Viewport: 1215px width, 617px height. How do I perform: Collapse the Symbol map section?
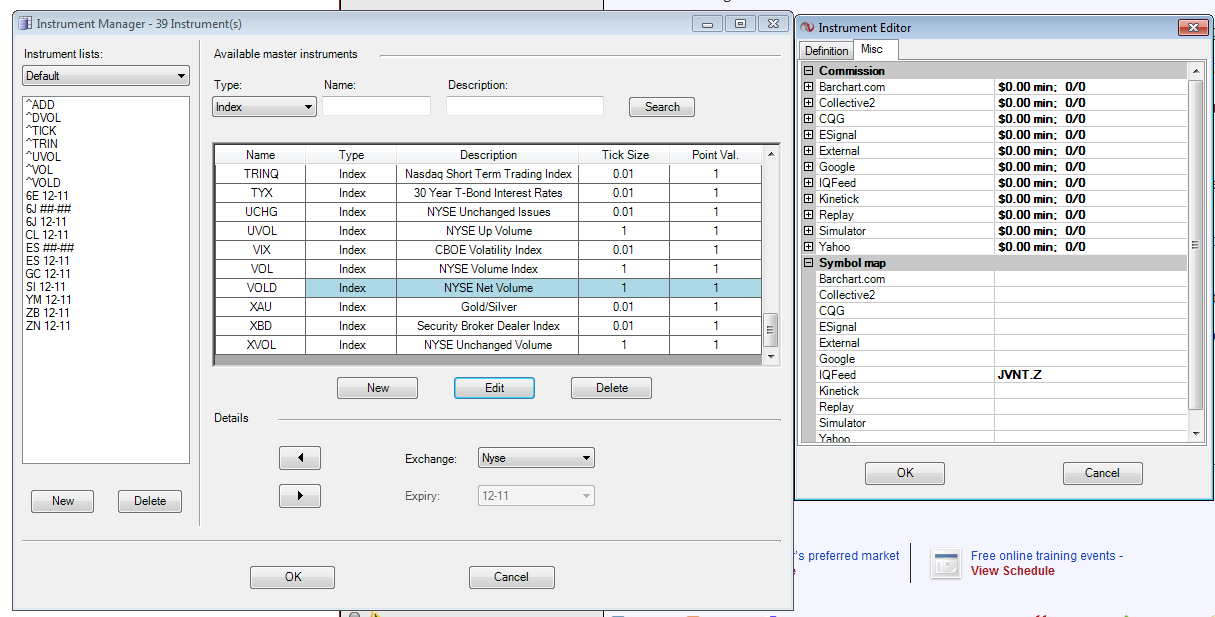809,263
